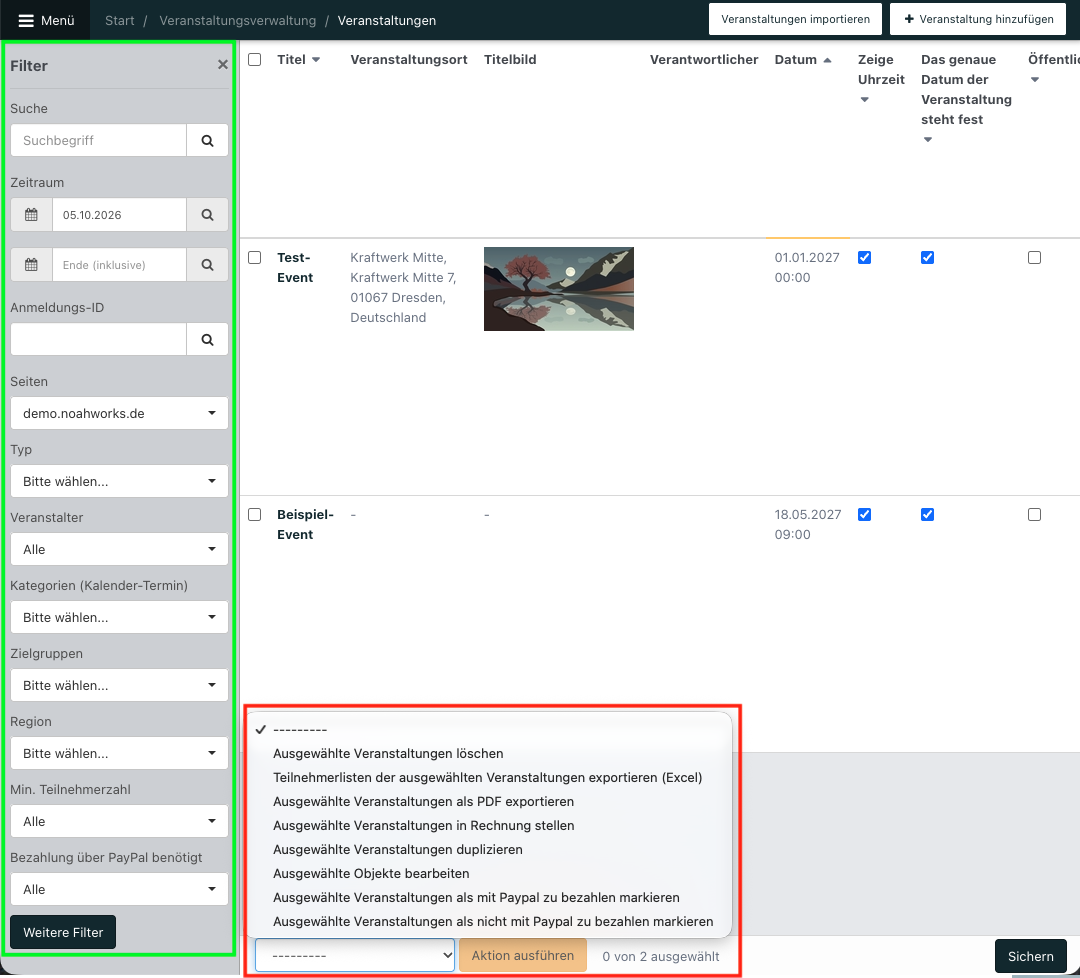
Task: Click the '0 von 2 ausgewählt' text
Action: [x=661, y=956]
